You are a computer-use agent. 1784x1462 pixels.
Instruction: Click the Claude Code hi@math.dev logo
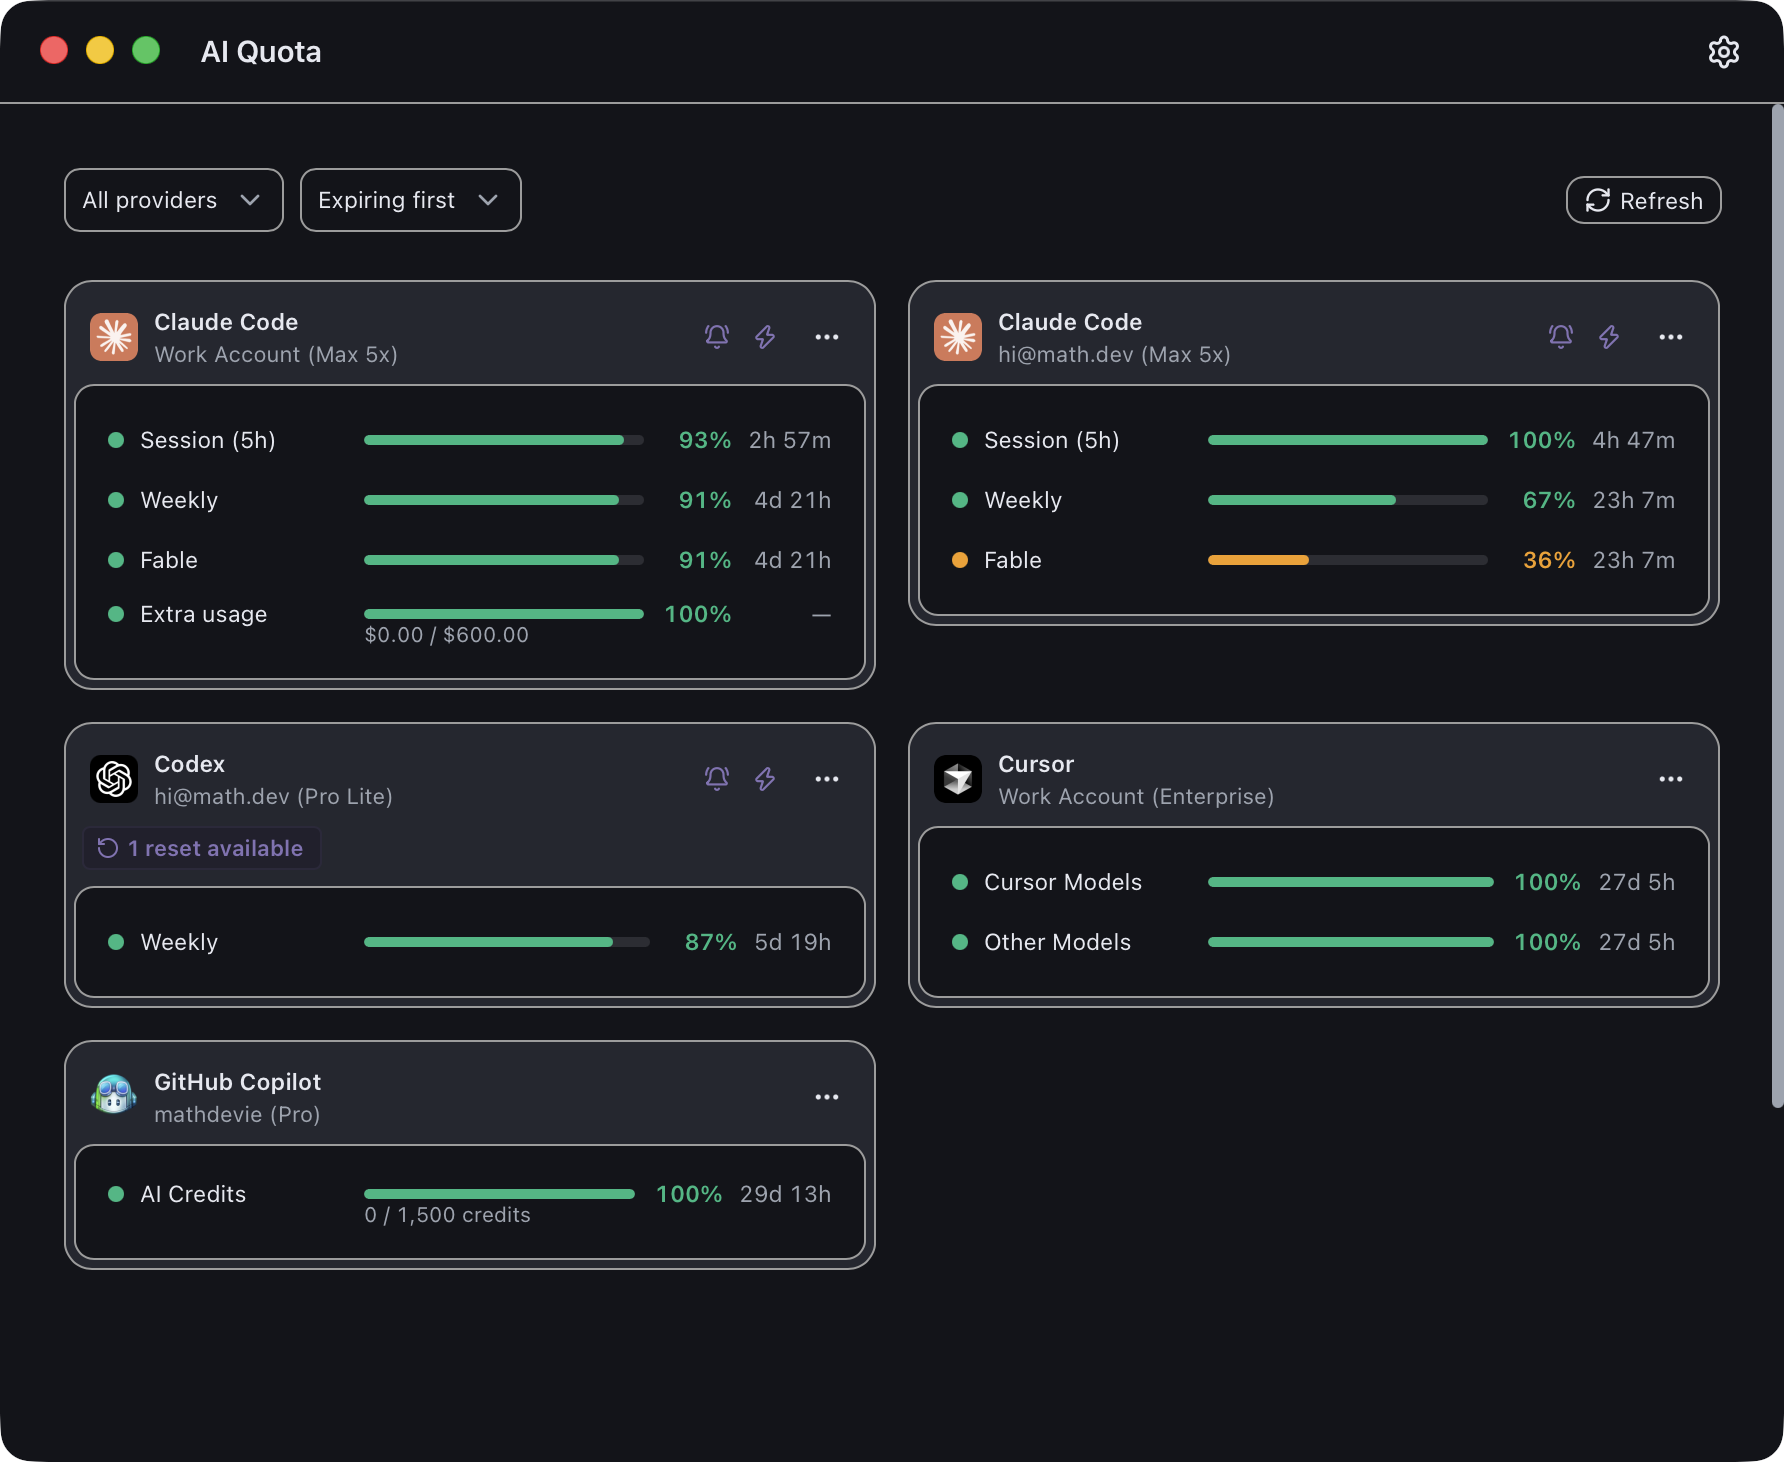(958, 337)
